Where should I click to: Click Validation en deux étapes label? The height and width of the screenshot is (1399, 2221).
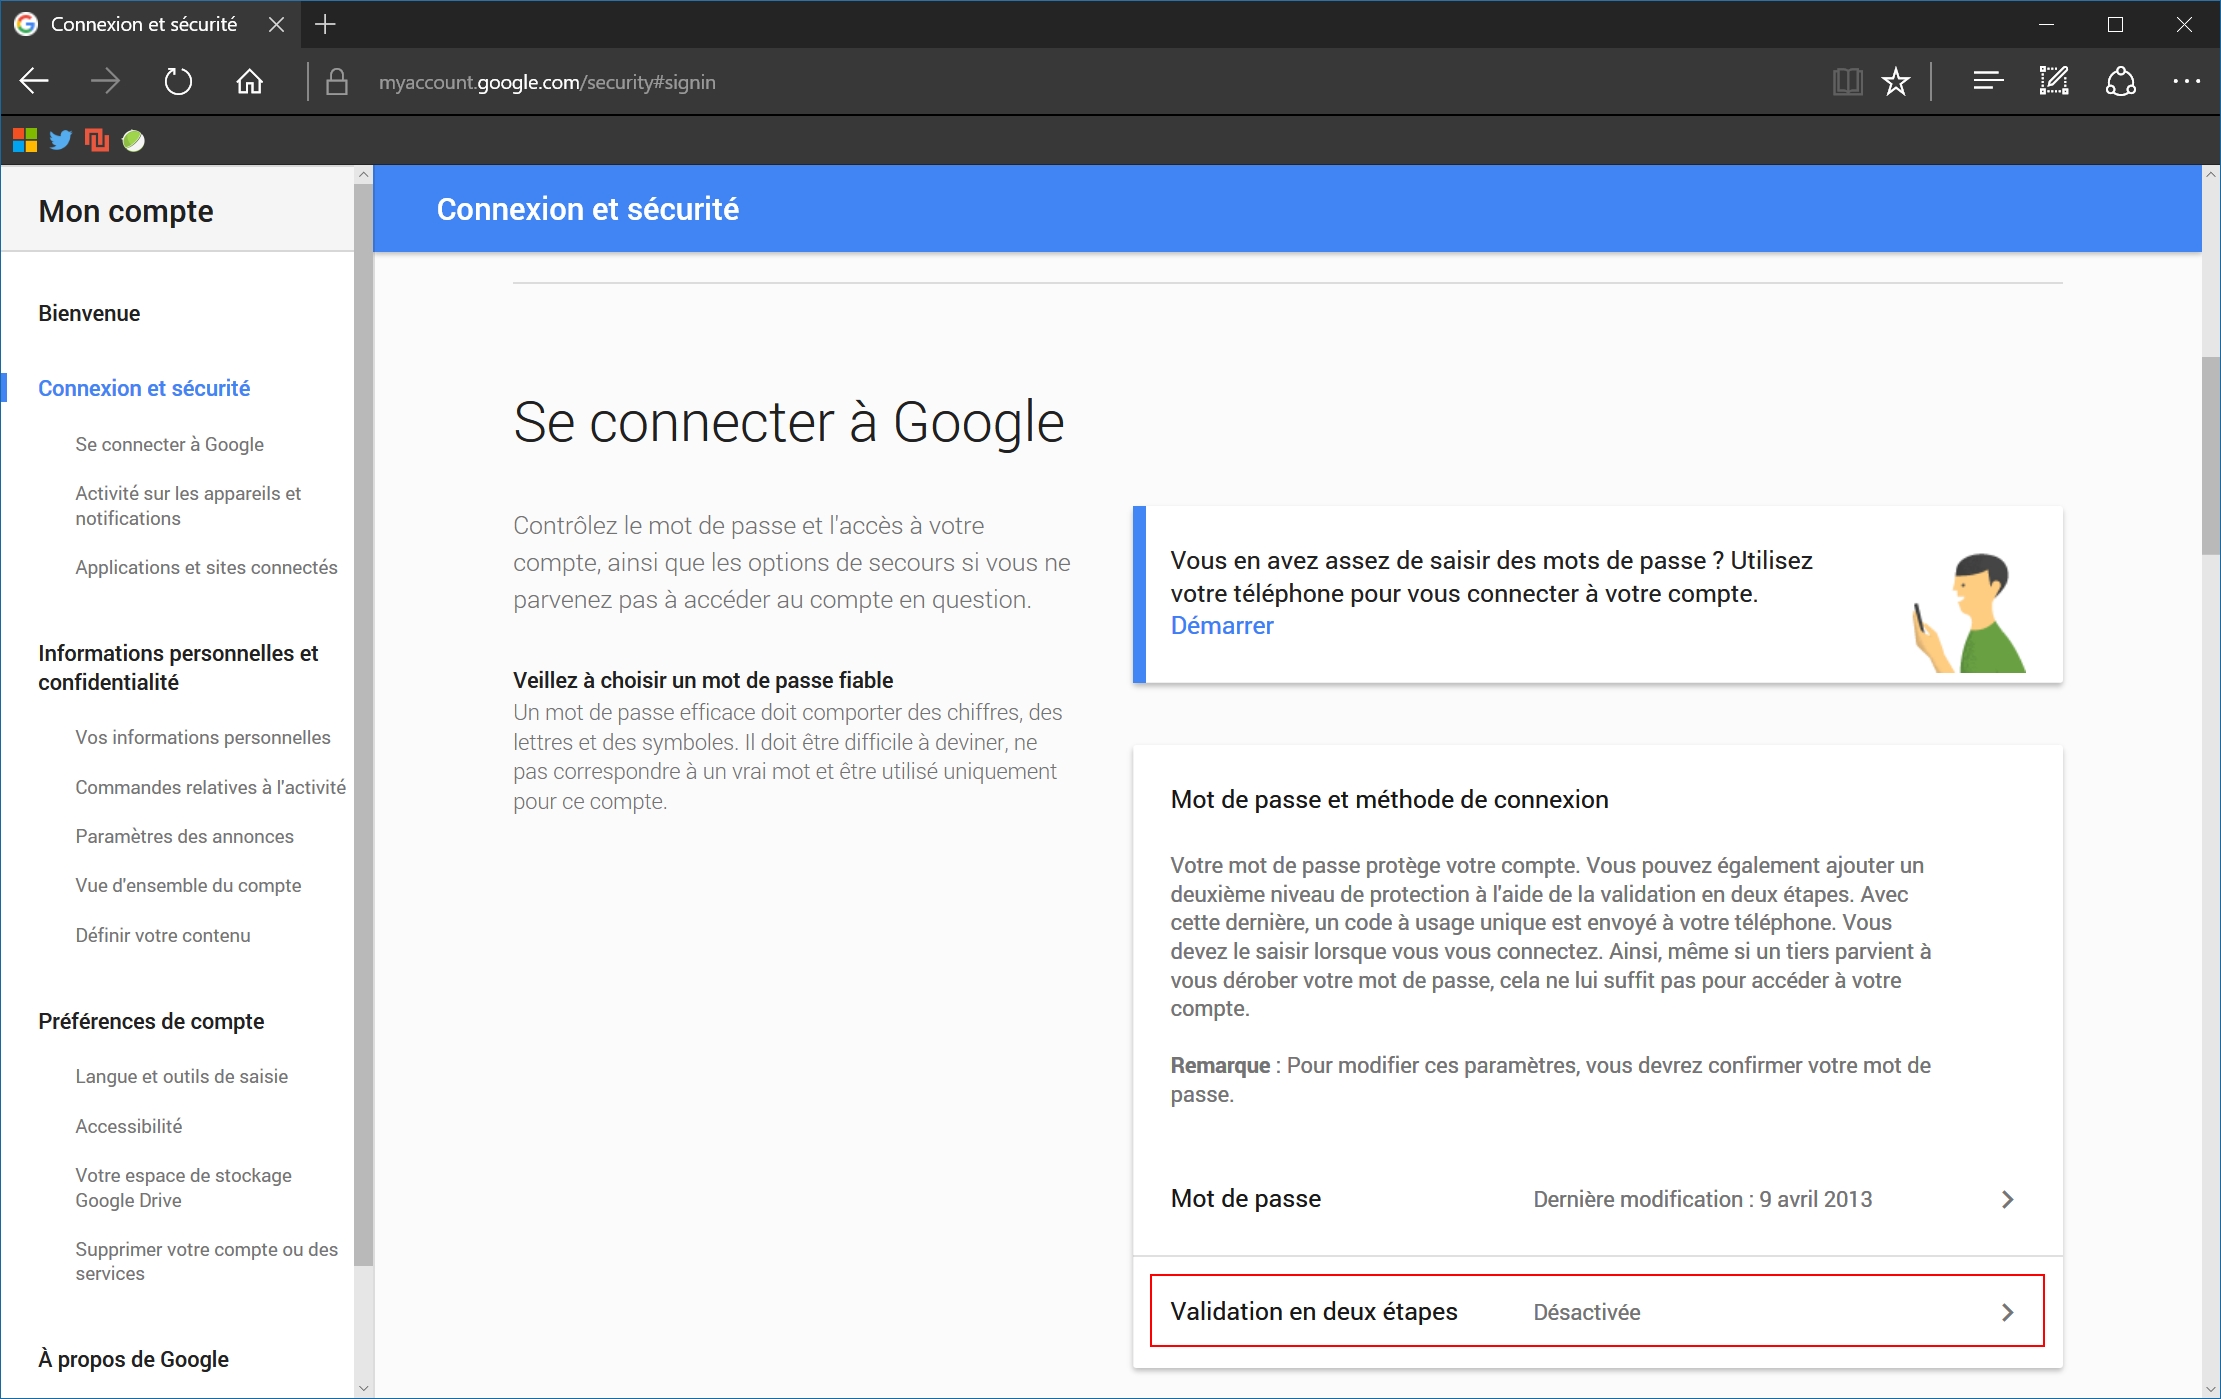tap(1314, 1311)
